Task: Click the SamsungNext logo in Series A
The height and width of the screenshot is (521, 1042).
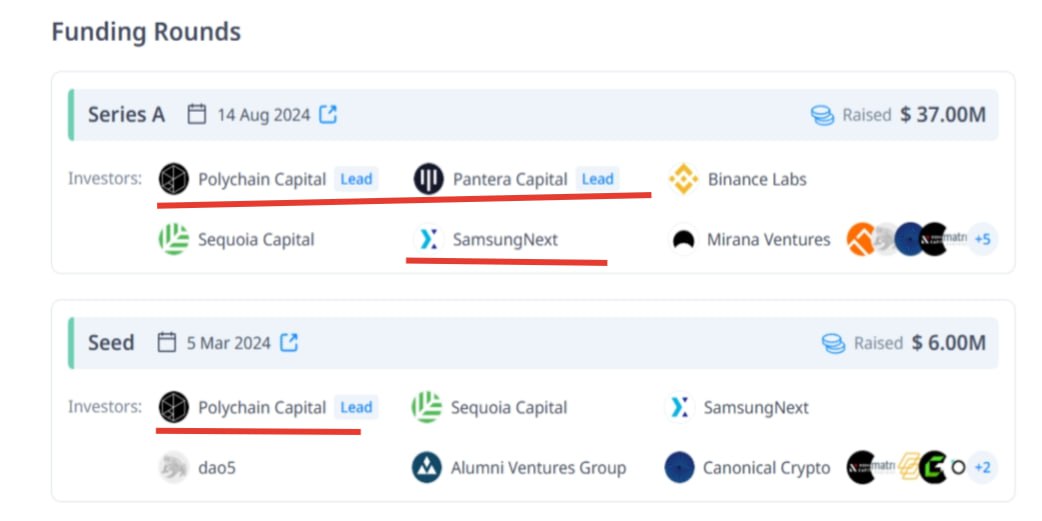Action: 429,239
